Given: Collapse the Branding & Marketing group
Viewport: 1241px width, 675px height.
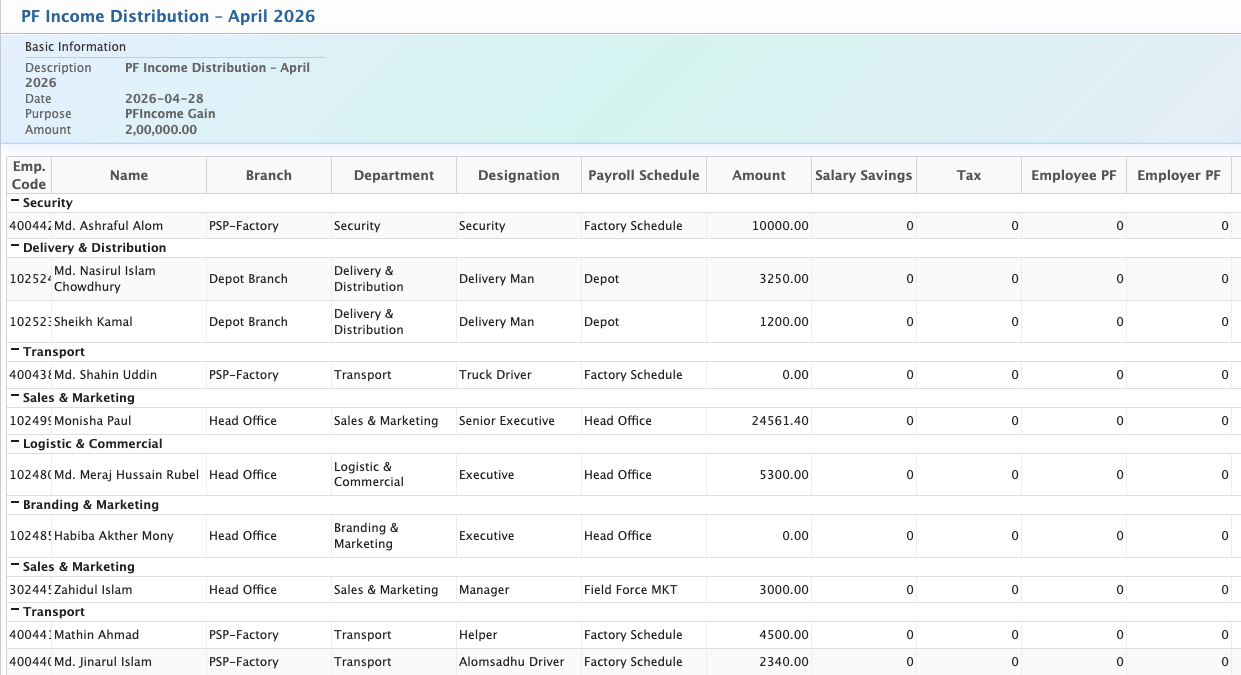Looking at the screenshot, I should coord(15,504).
